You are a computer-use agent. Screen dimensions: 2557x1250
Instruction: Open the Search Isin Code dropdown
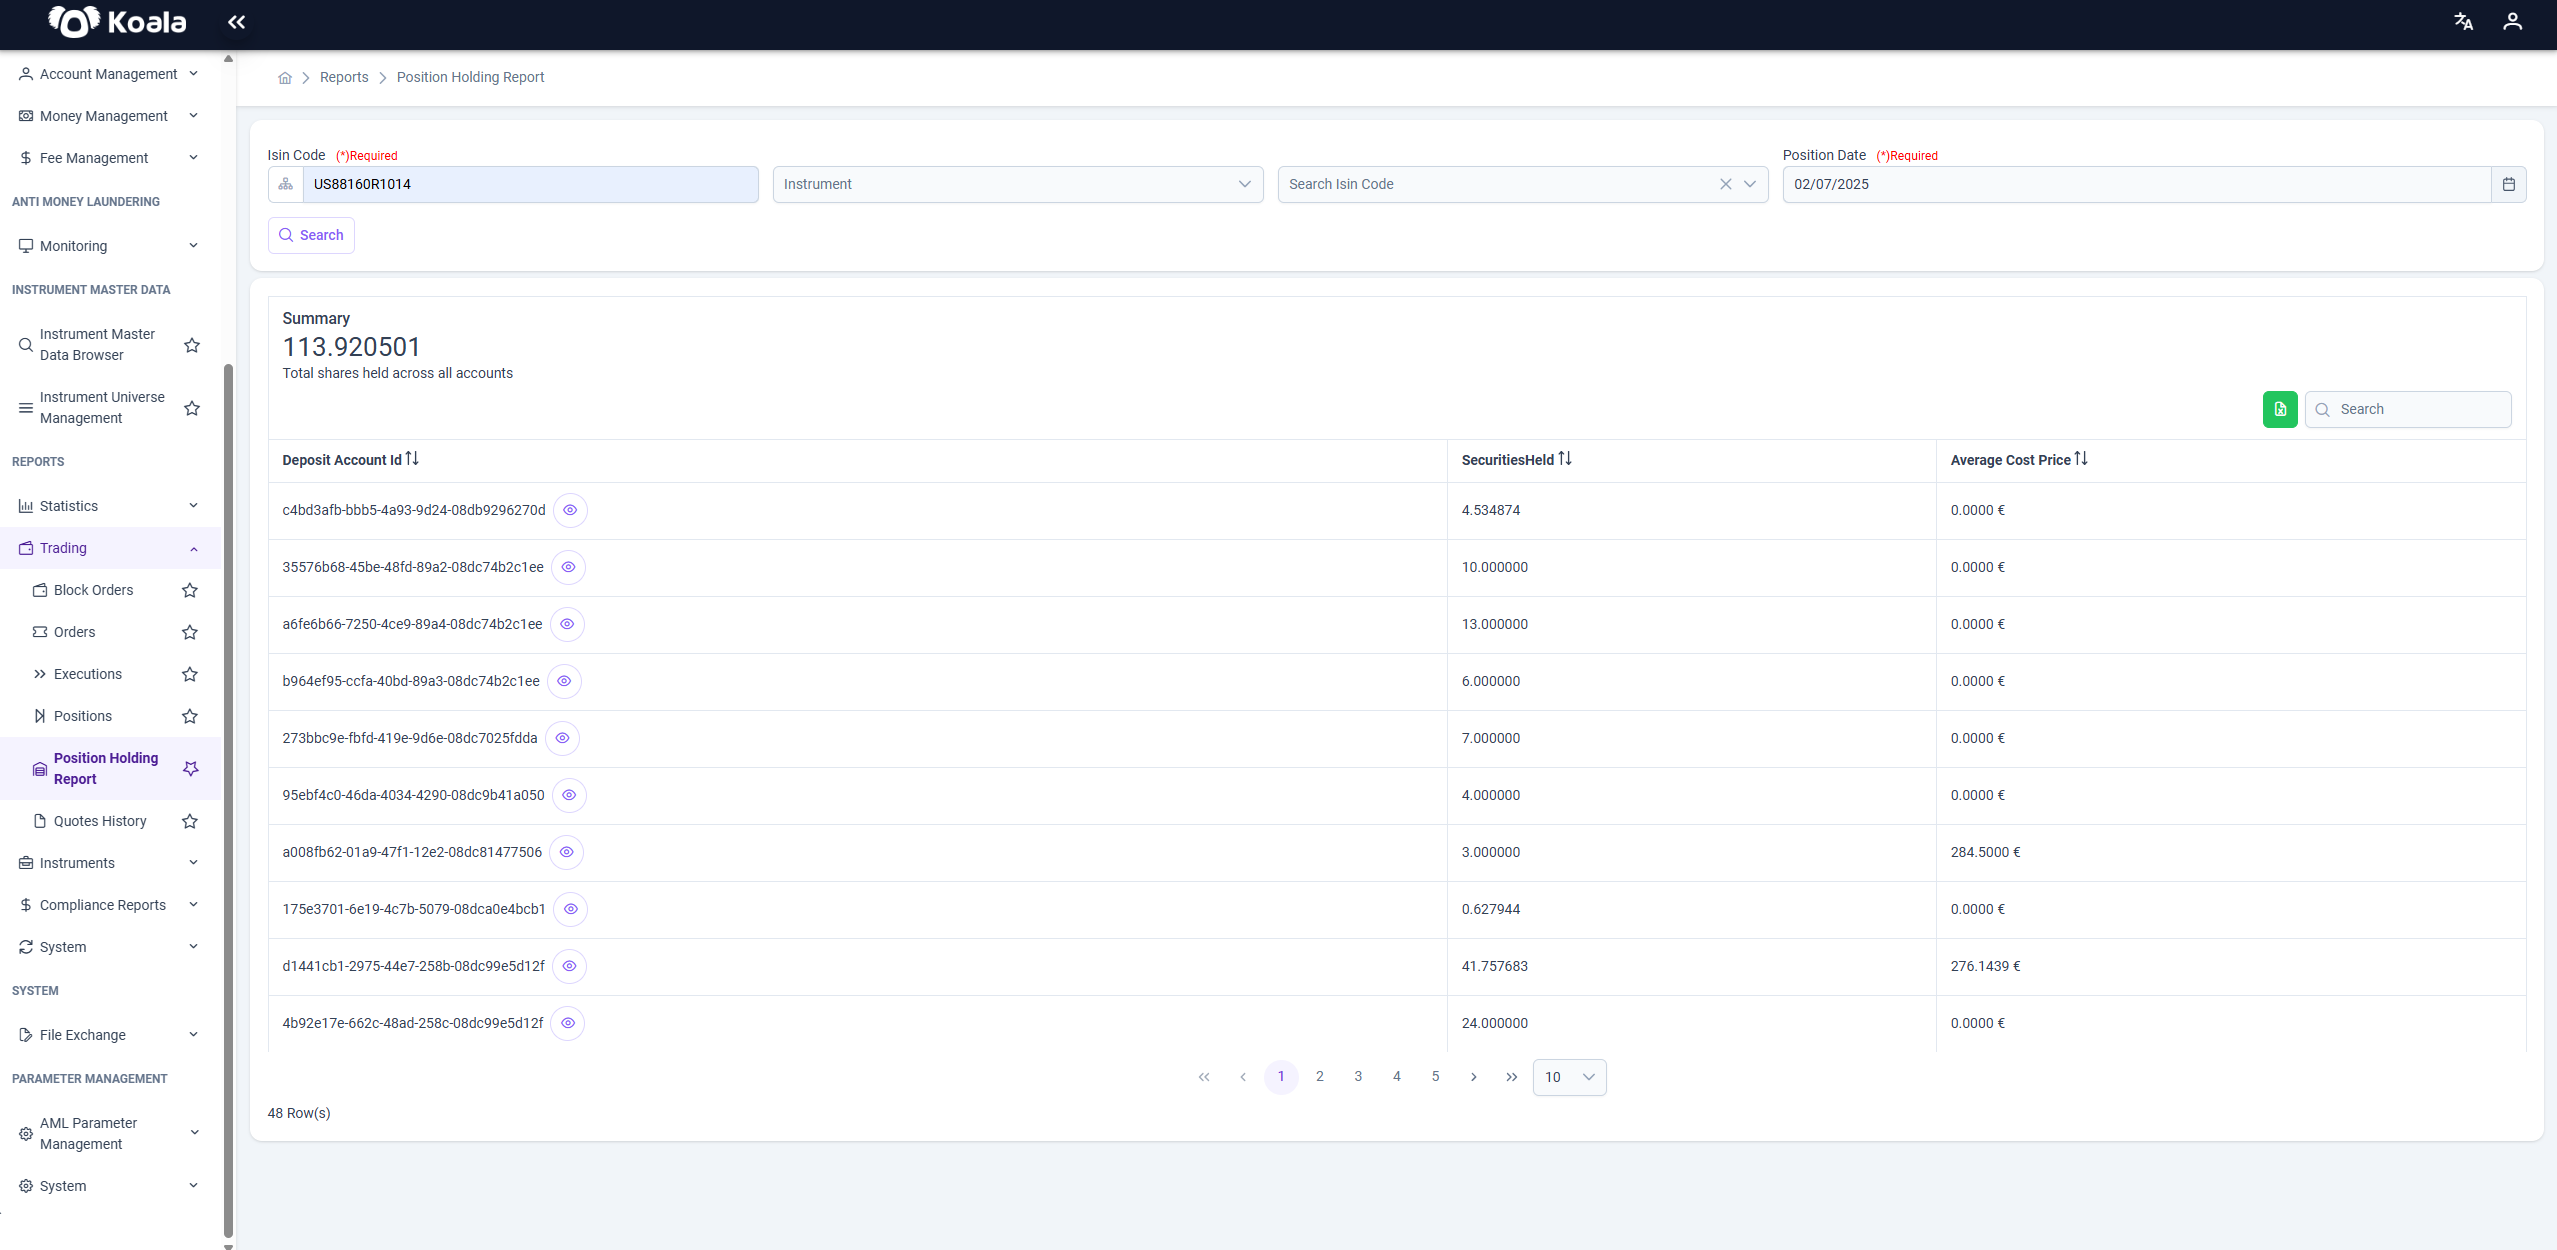pos(1750,185)
